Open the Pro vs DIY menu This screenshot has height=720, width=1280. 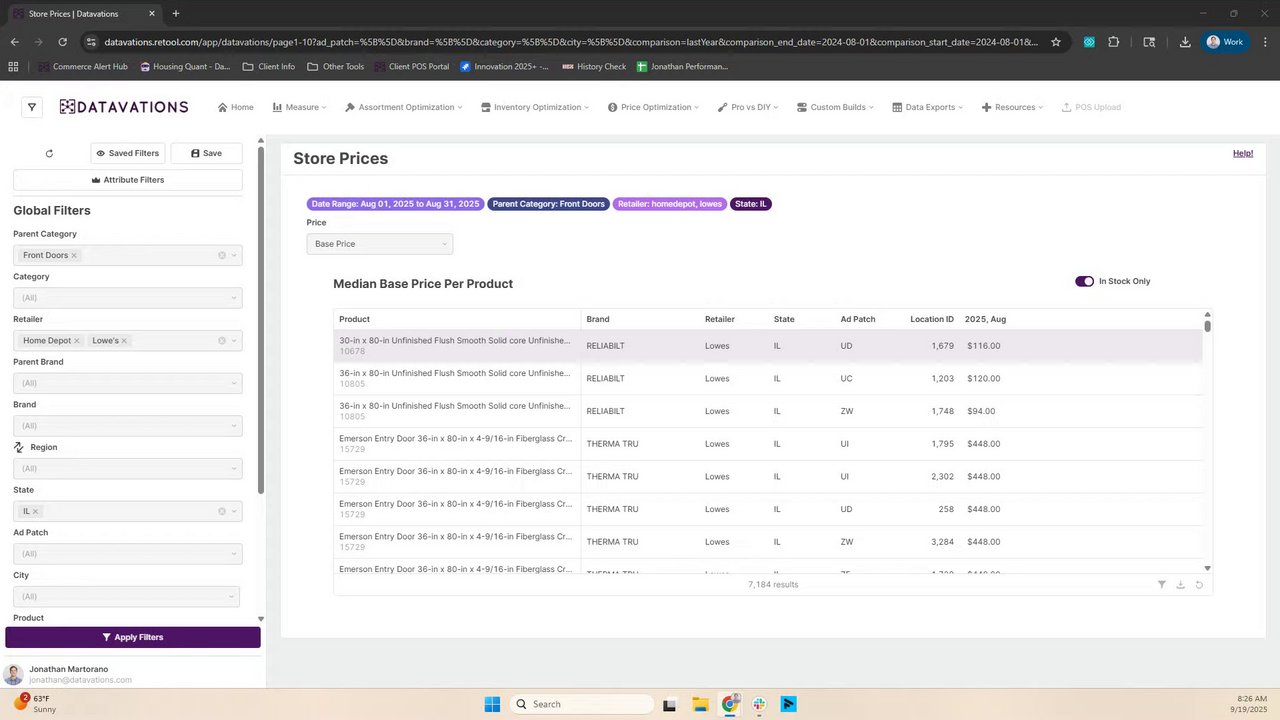[x=748, y=107]
